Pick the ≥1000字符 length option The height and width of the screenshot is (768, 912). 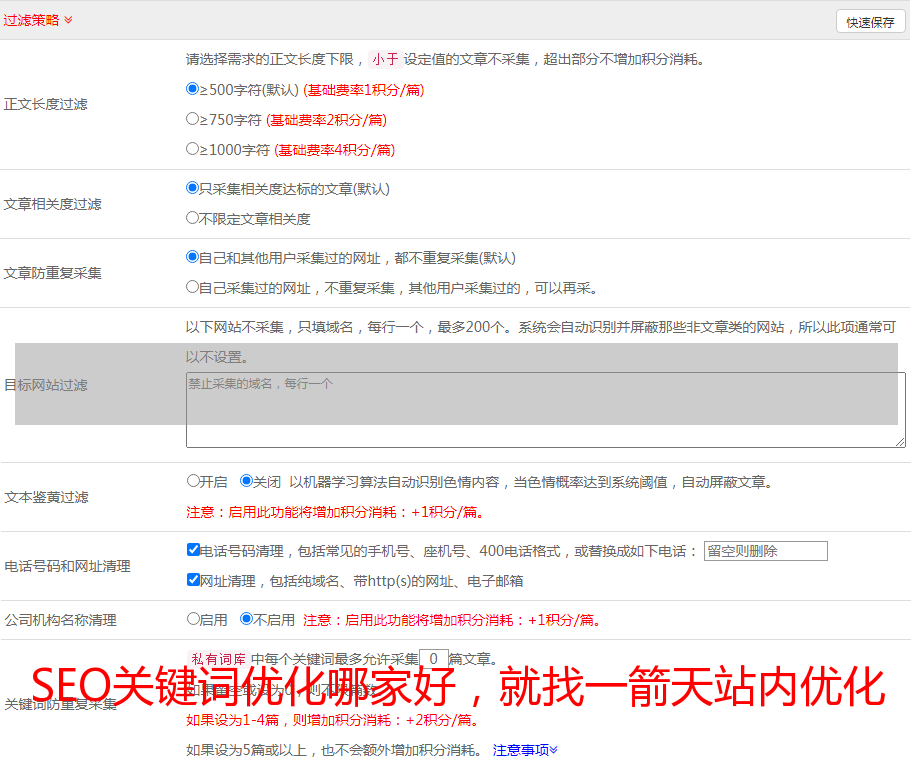192,149
